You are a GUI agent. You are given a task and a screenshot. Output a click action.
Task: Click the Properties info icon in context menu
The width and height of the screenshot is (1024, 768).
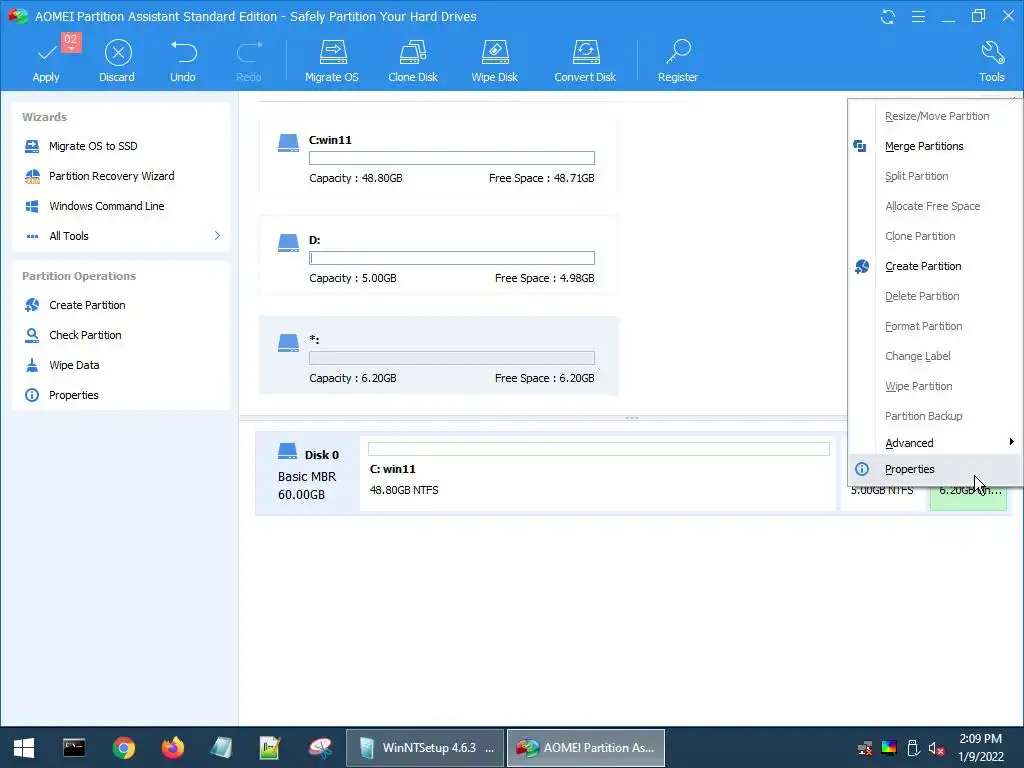[862, 469]
